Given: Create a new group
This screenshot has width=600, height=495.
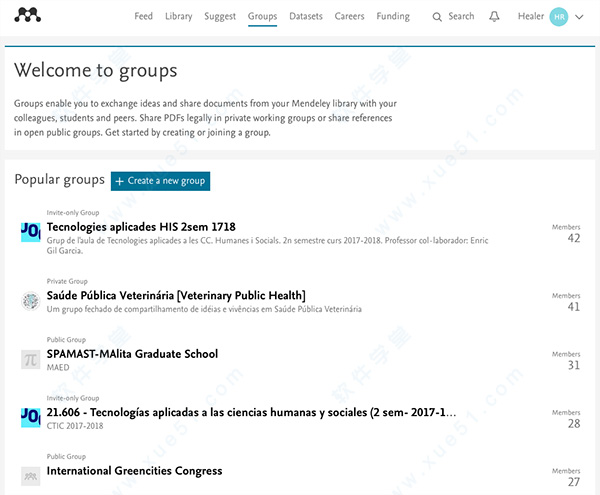Looking at the screenshot, I should [x=160, y=181].
